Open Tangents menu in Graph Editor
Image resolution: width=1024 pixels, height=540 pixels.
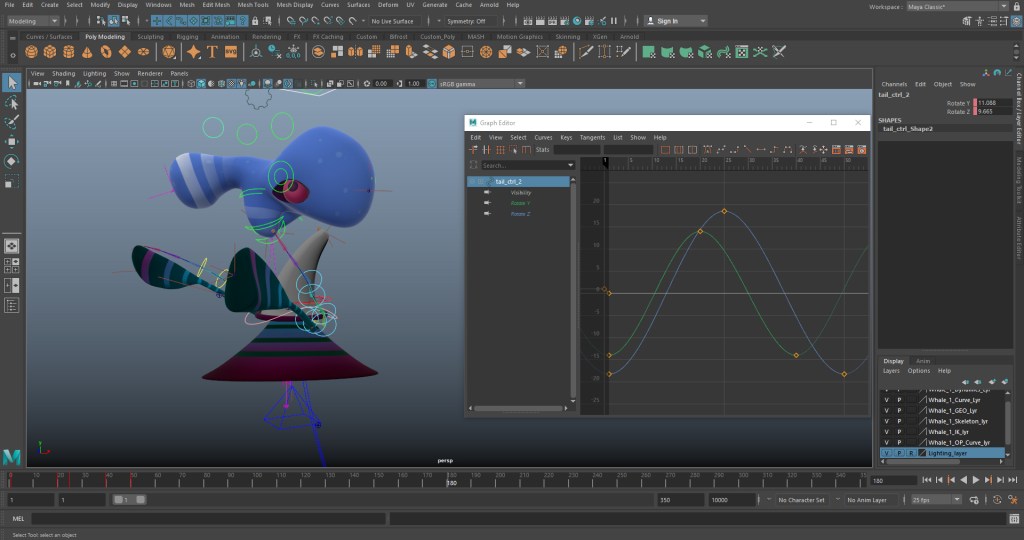coord(592,137)
